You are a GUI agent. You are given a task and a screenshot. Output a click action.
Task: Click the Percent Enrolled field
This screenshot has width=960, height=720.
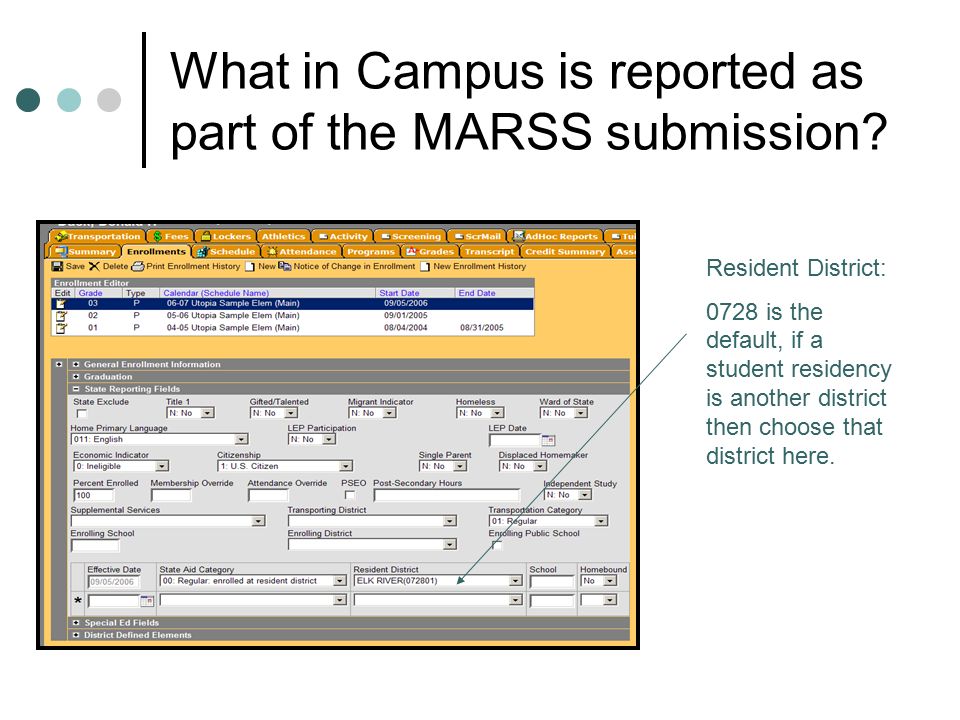point(94,495)
